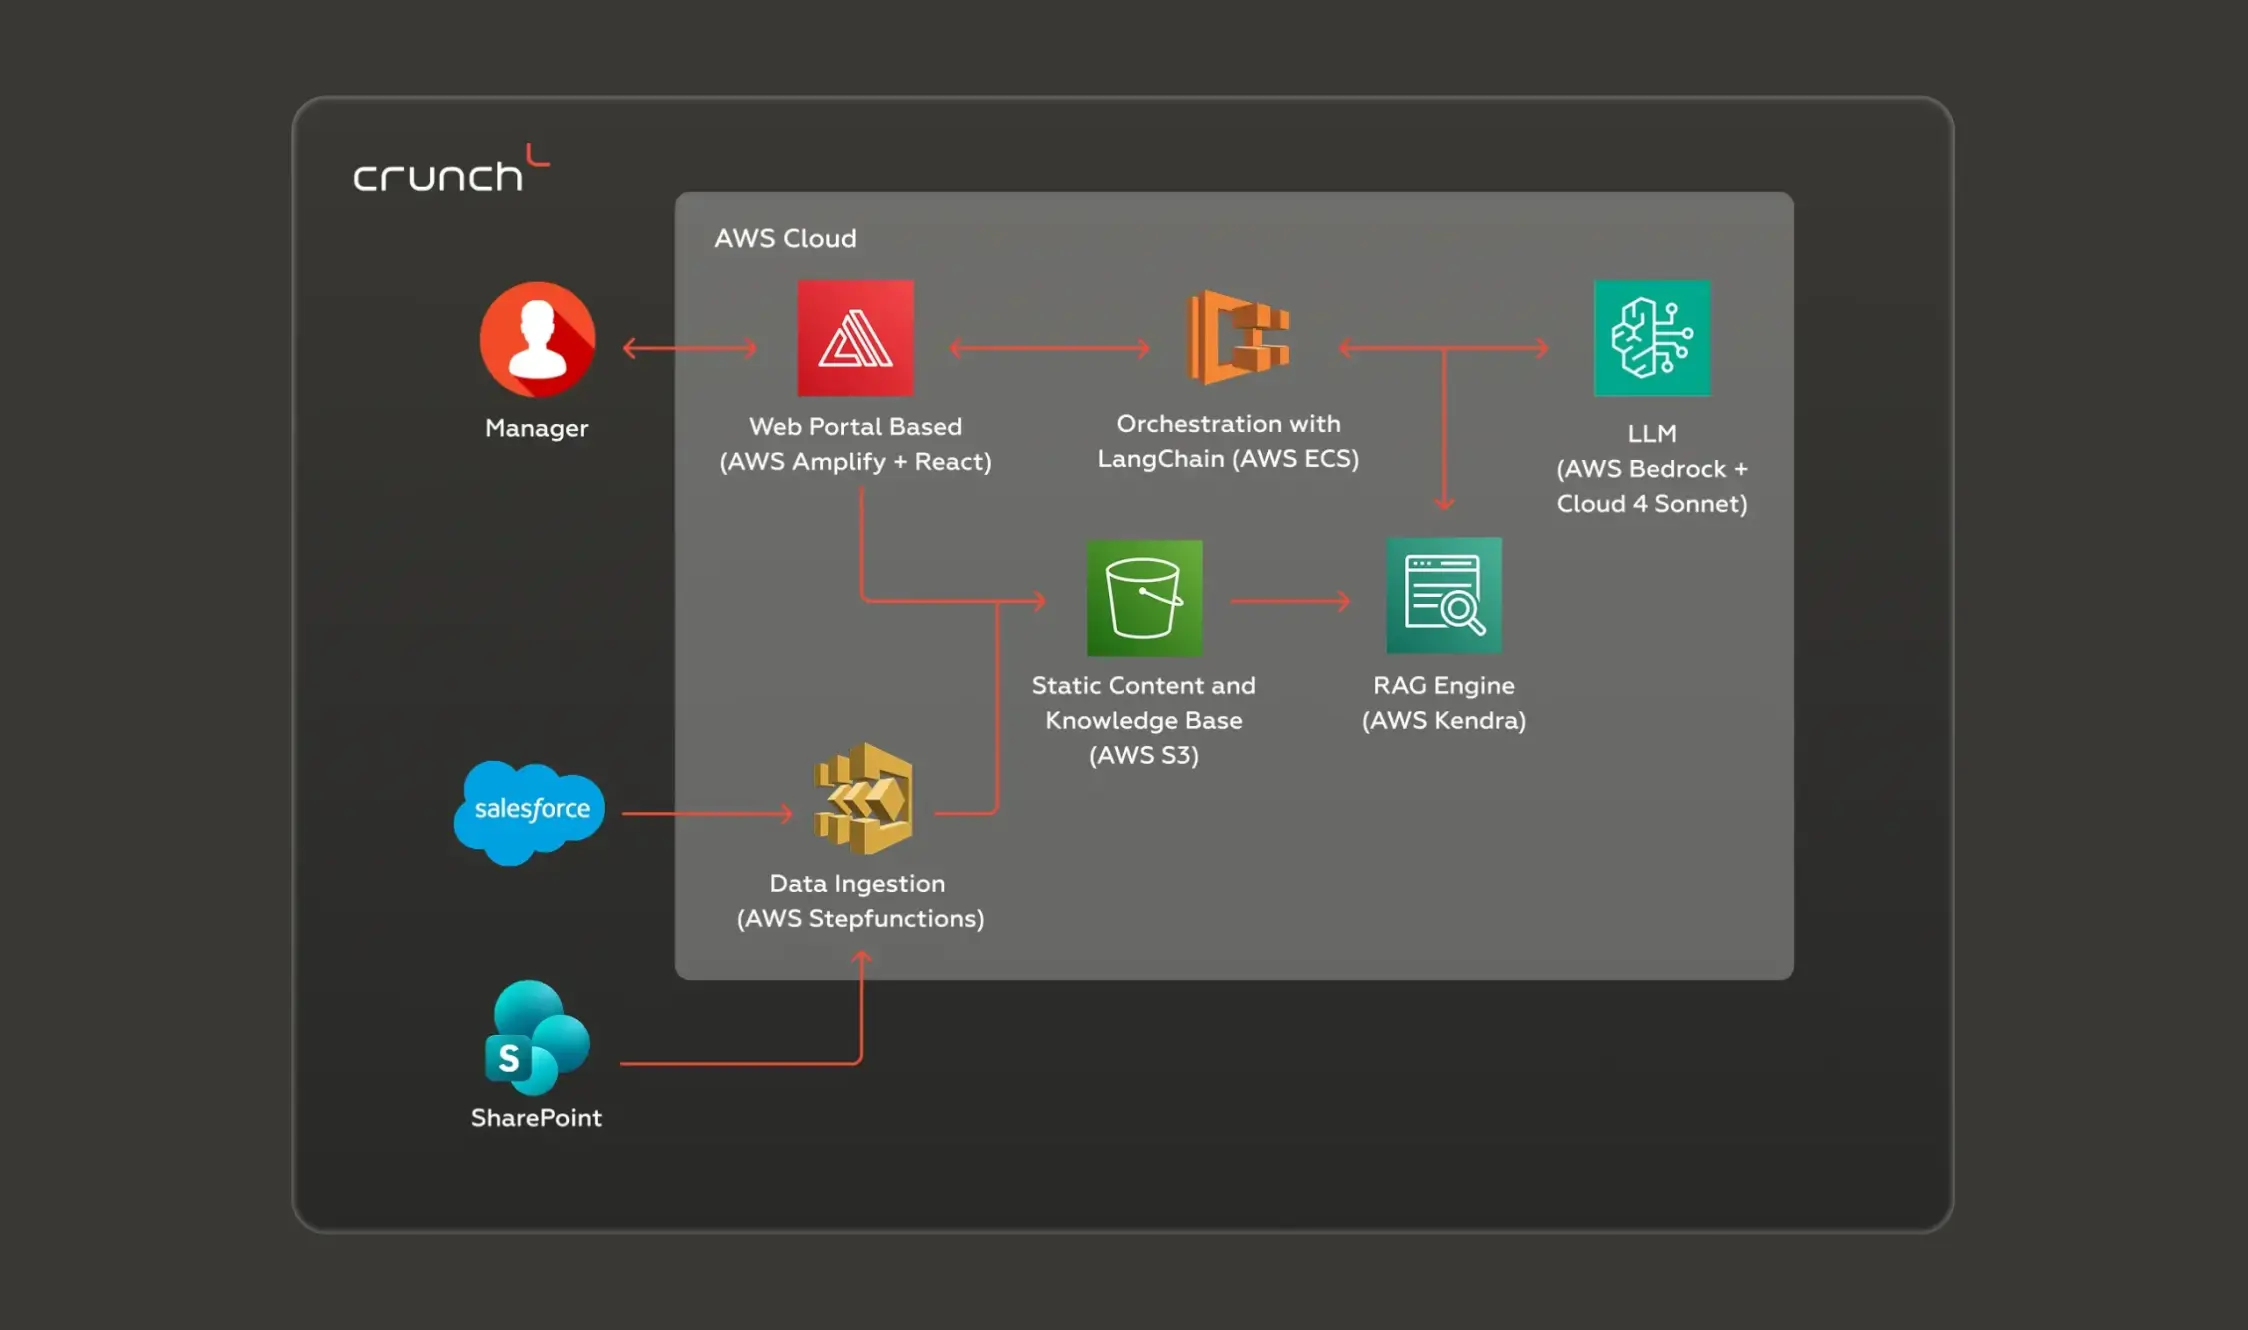Click the "Manager" label text
This screenshot has width=2248, height=1330.
[x=536, y=428]
